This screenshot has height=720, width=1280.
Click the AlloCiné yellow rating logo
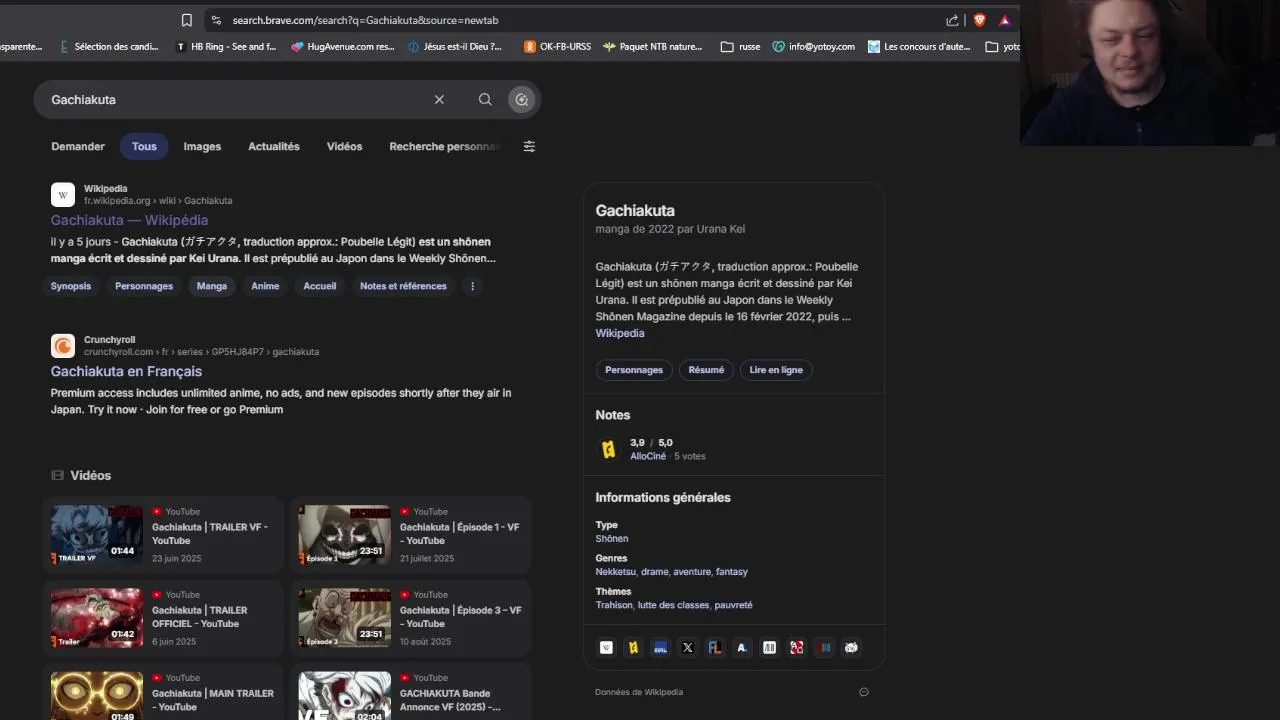608,449
